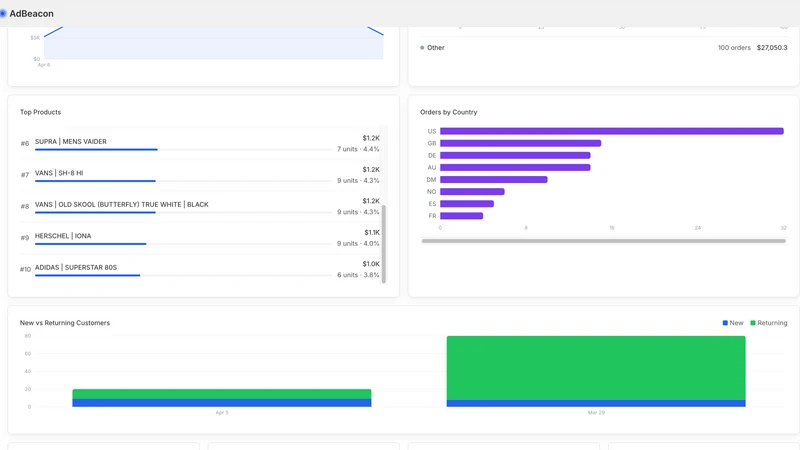Click the $1.0K value for Adidas Superstar

371,264
